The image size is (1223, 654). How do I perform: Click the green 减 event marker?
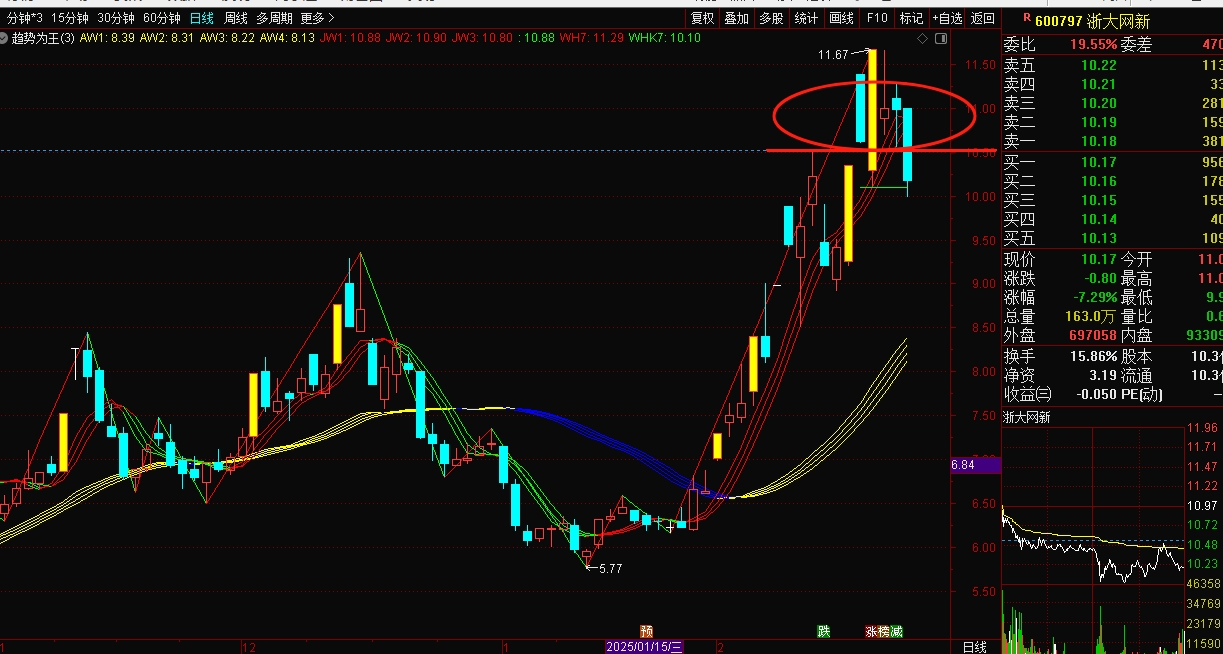pos(896,631)
